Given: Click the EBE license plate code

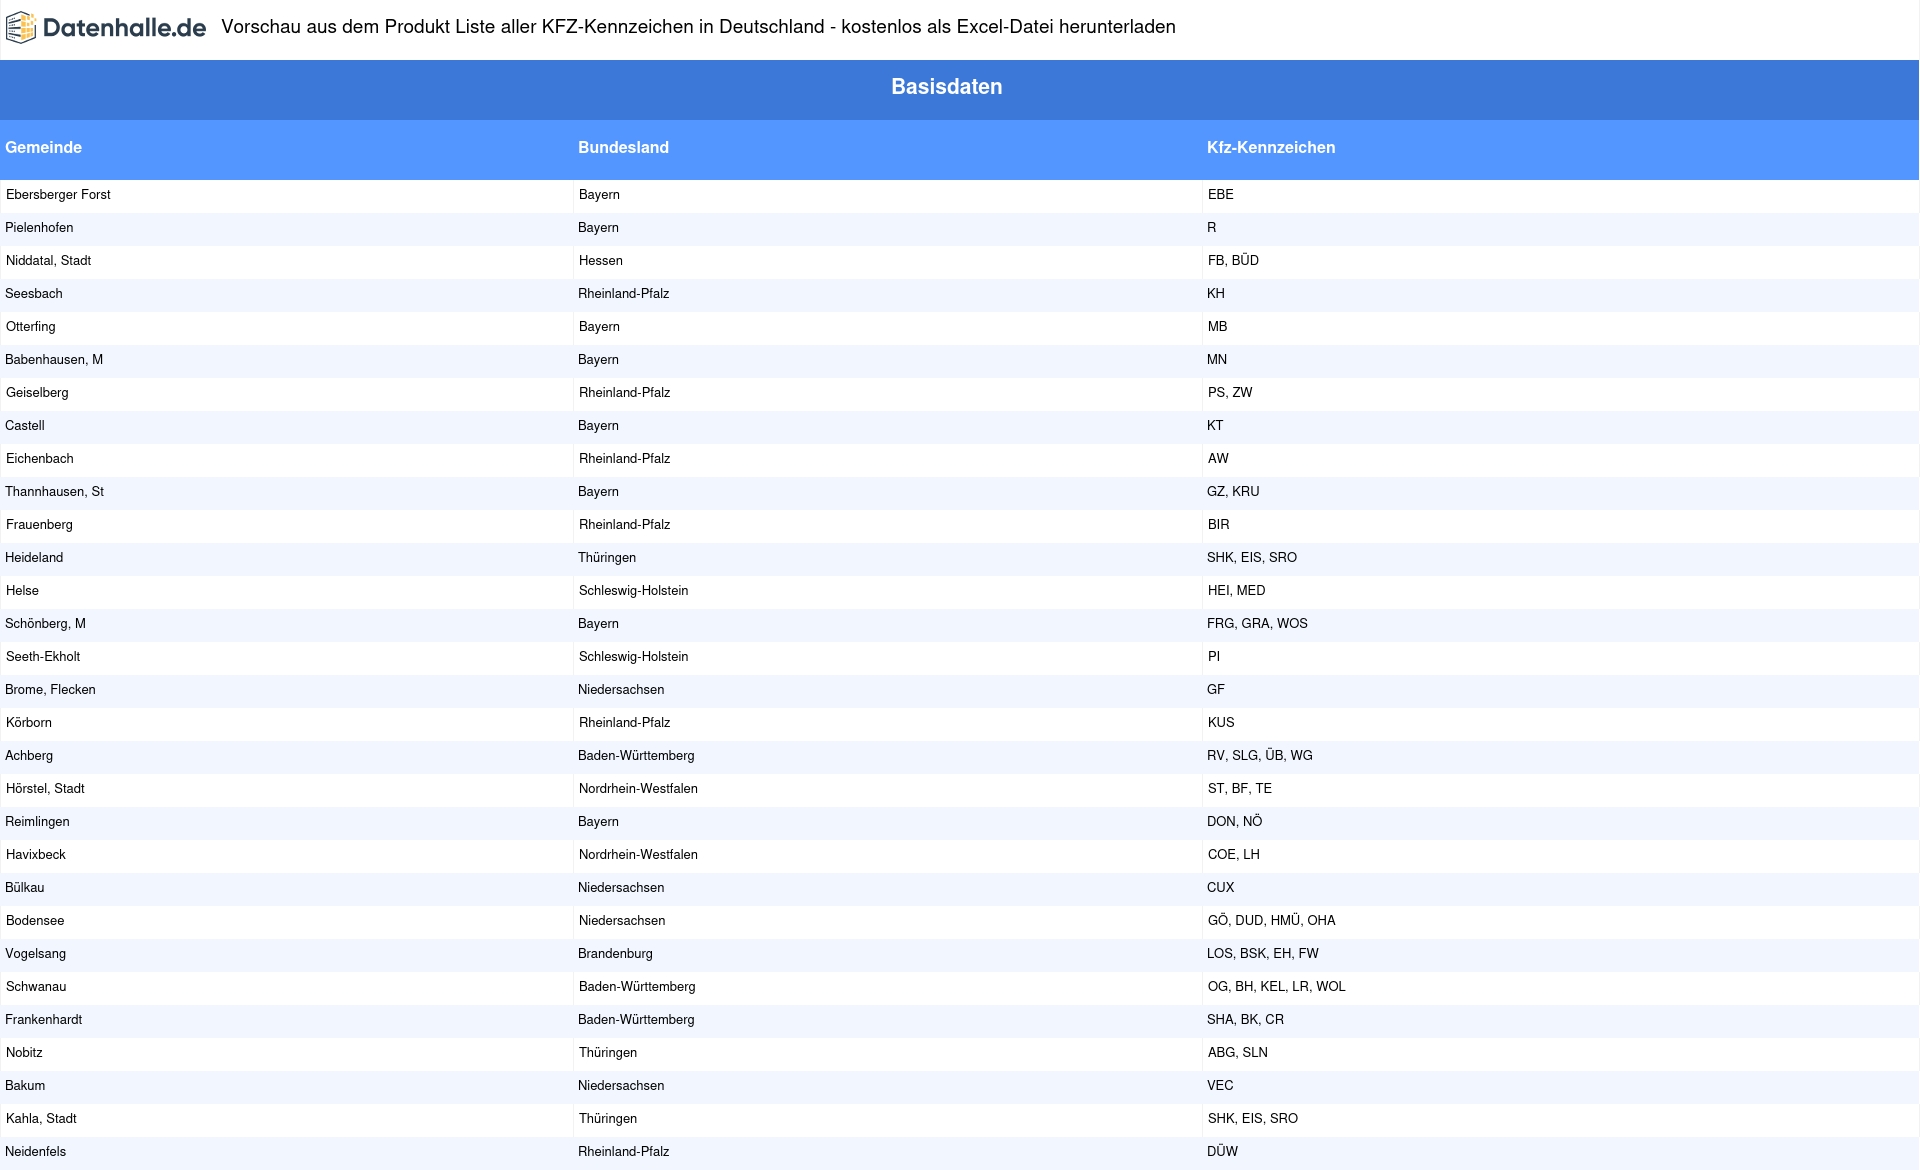Looking at the screenshot, I should tap(1221, 195).
